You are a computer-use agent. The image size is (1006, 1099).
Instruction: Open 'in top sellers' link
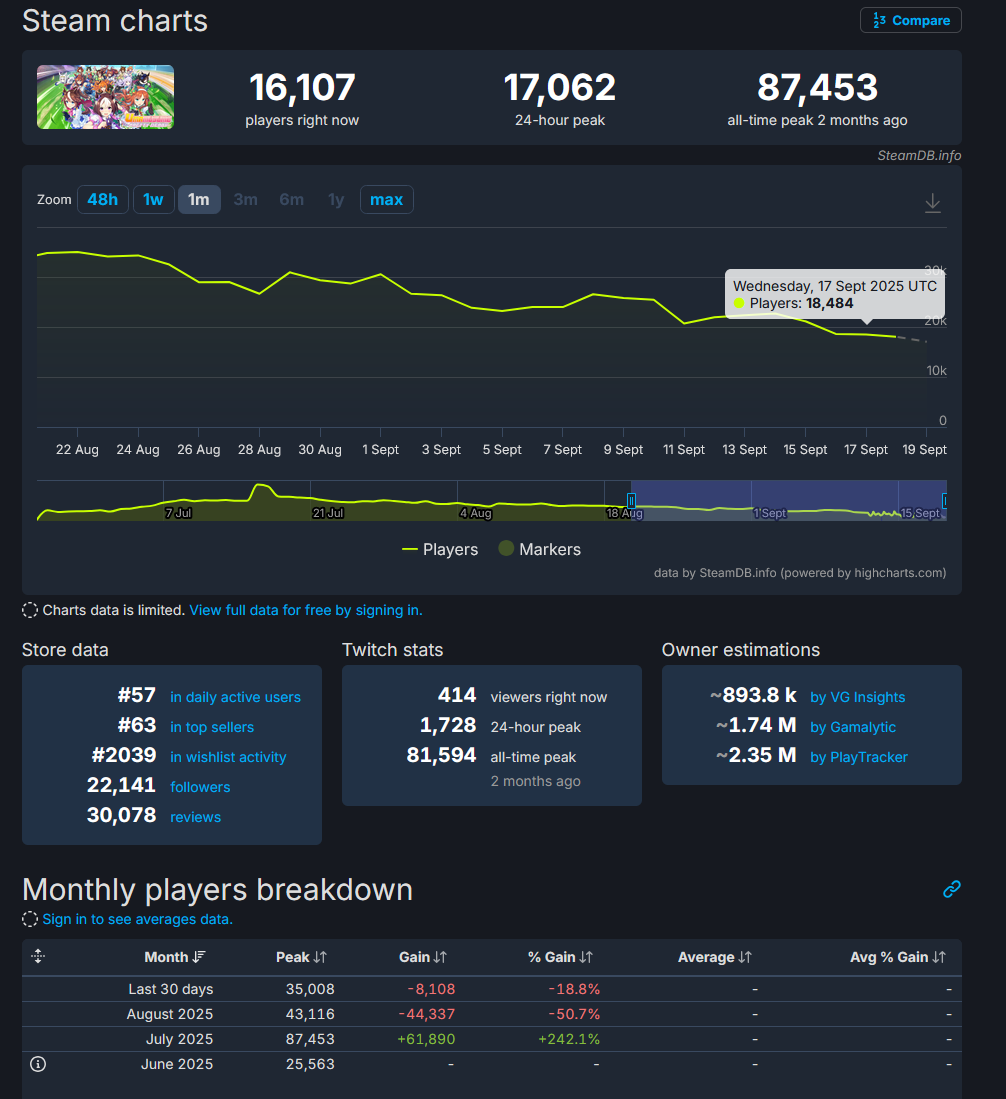click(212, 727)
